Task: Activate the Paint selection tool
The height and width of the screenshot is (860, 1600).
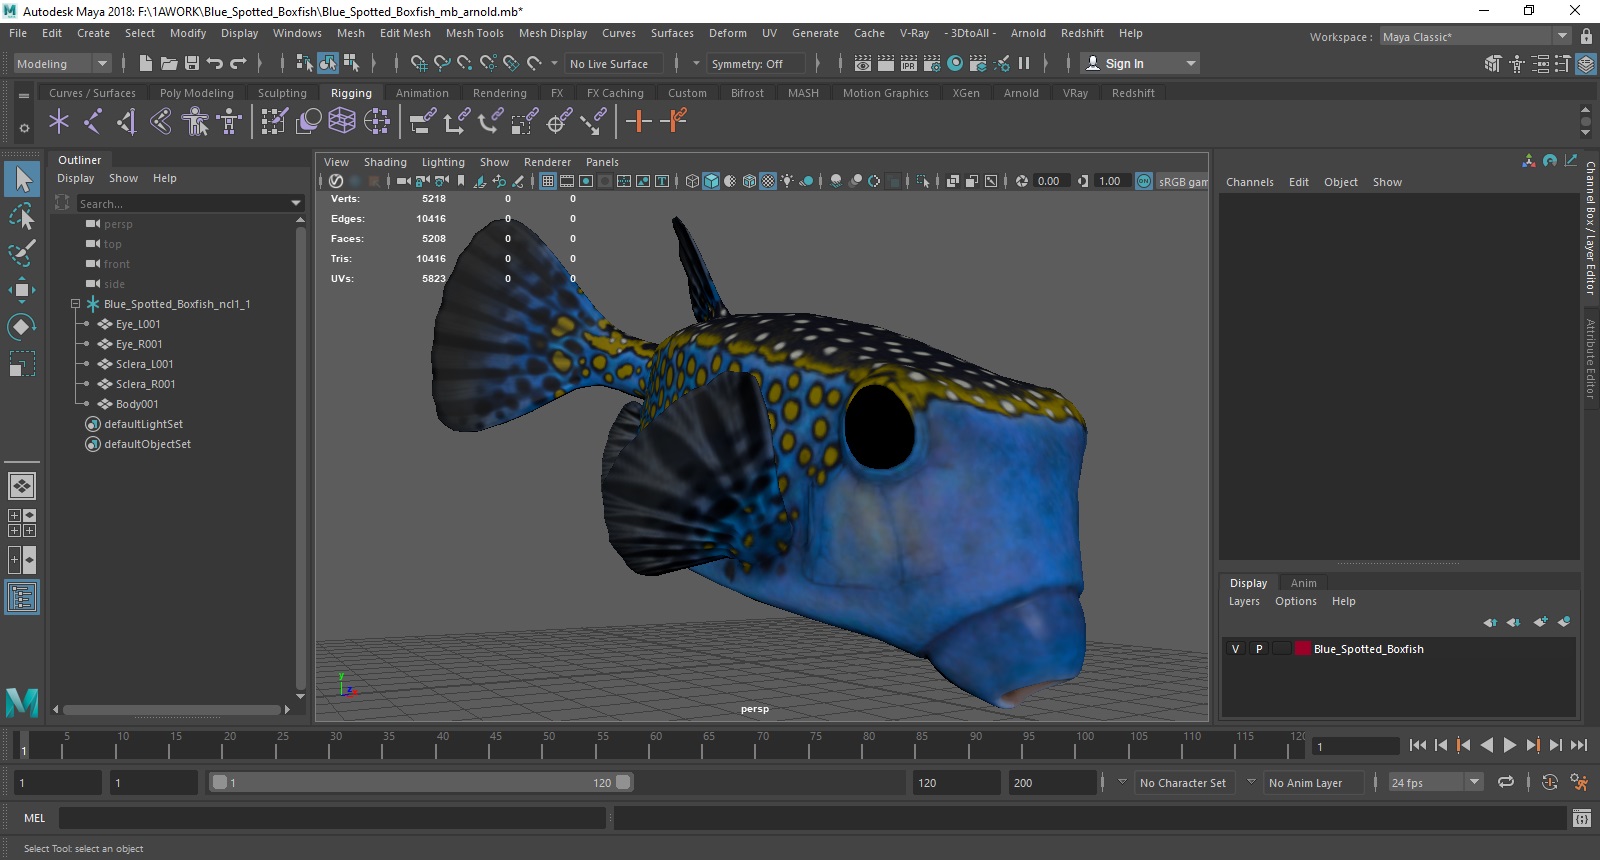Action: pos(22,252)
